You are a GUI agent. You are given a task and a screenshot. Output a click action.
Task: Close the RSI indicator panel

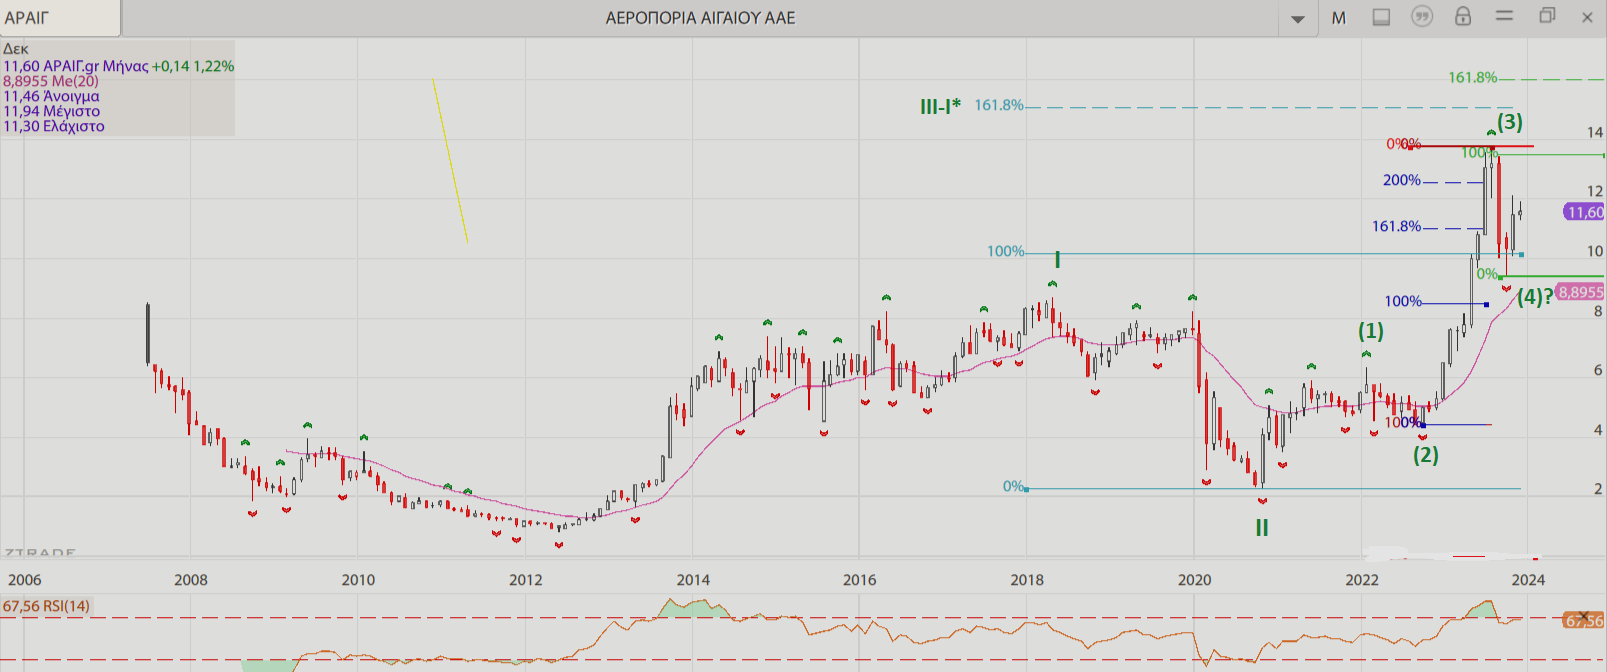(x=1583, y=616)
